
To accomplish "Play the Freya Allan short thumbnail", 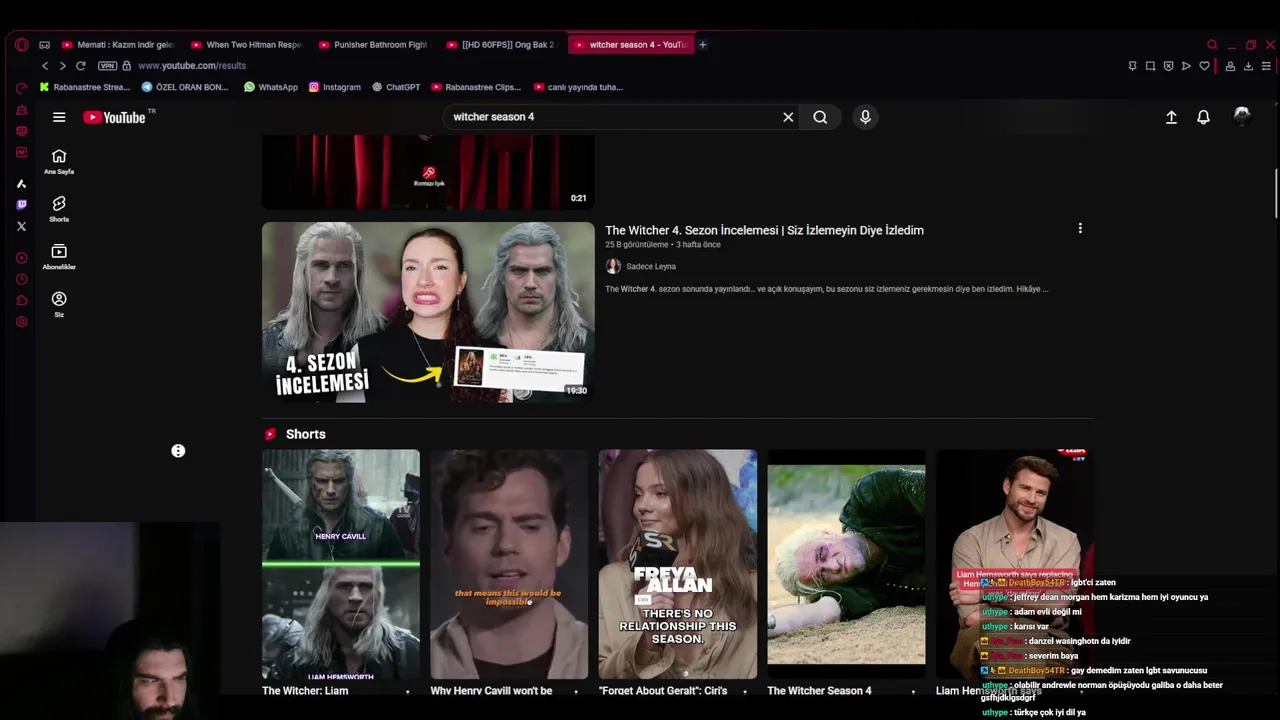I will (678, 564).
